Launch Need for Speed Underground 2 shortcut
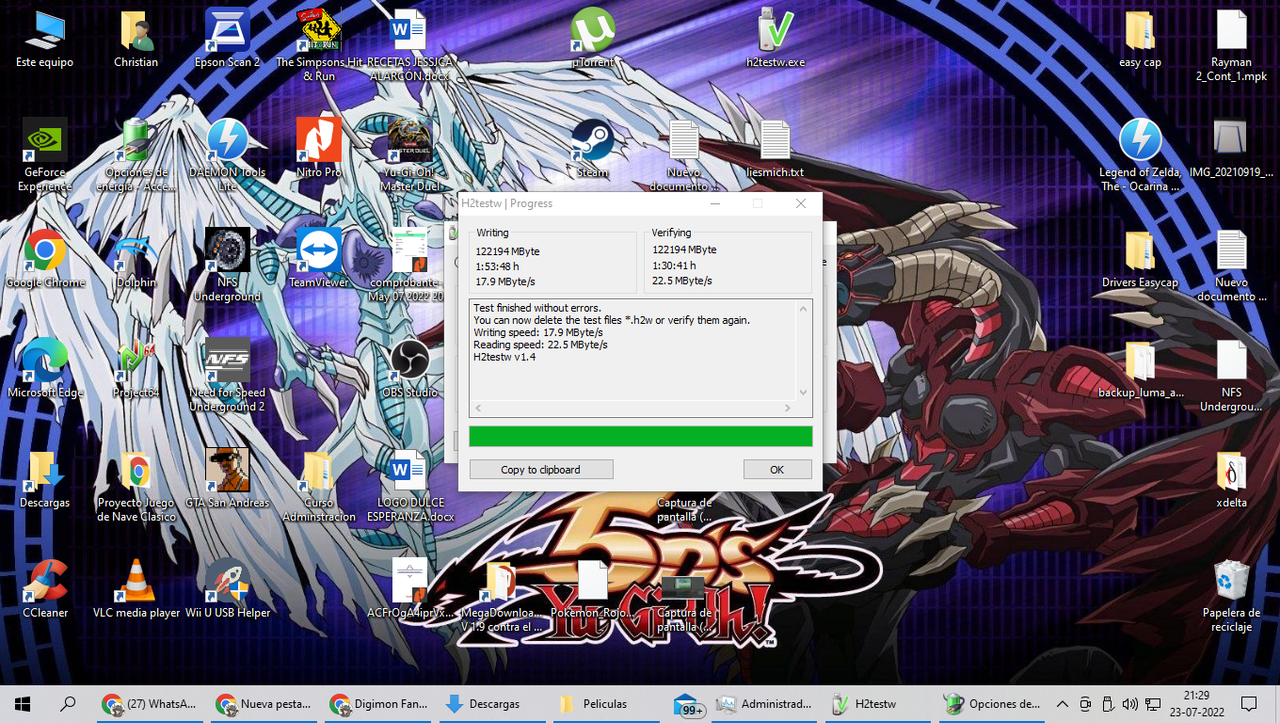Screen dimensions: 1280x723 click(227, 375)
